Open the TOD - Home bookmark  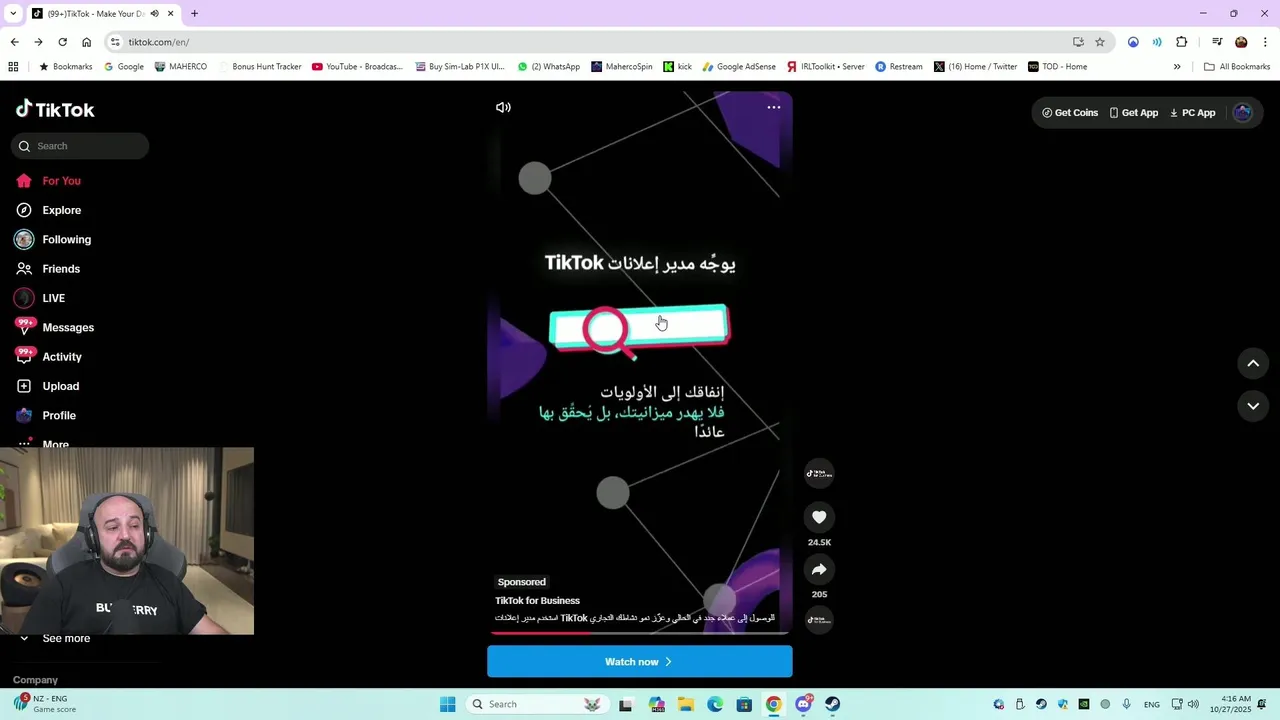(1057, 67)
